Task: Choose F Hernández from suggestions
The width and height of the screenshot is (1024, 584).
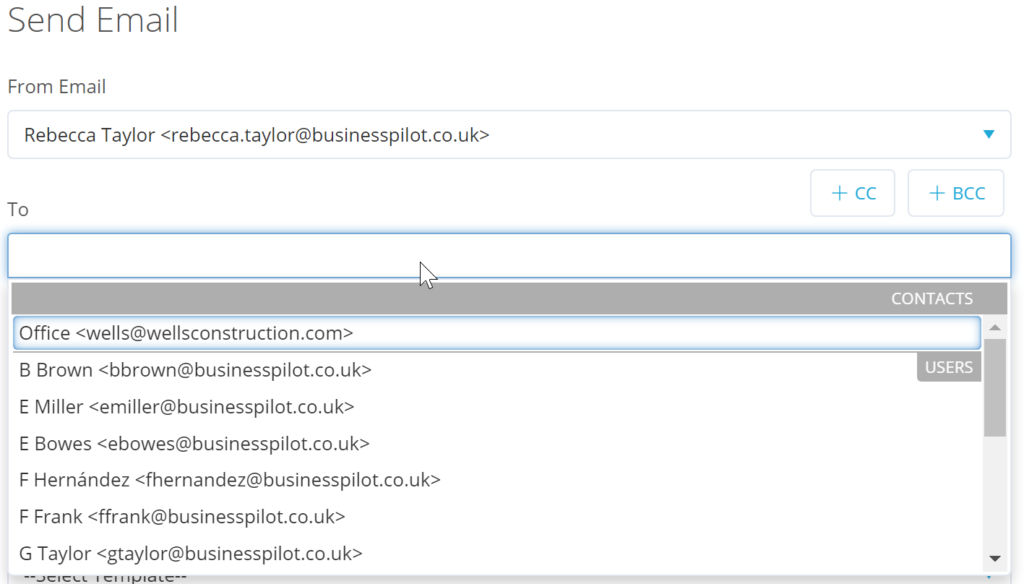Action: (x=229, y=480)
